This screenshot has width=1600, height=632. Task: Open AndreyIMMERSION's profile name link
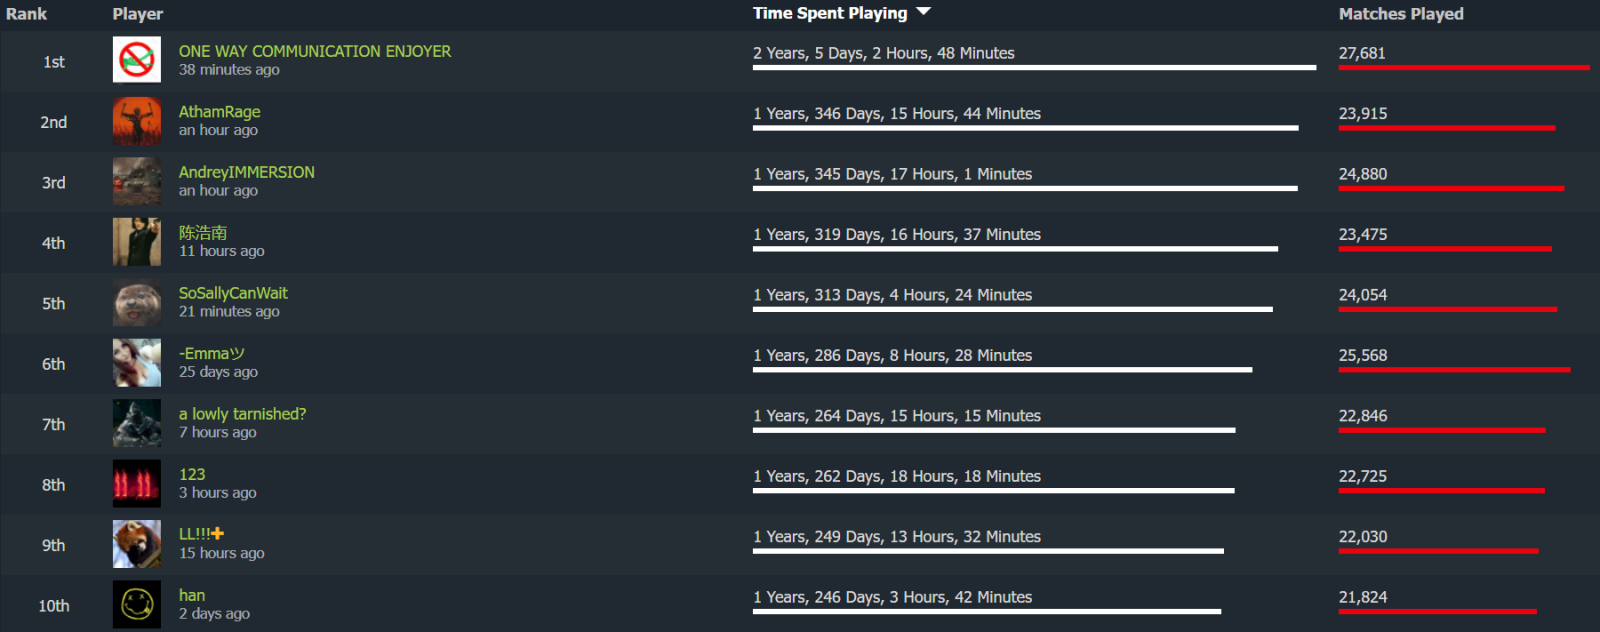pyautogui.click(x=246, y=172)
